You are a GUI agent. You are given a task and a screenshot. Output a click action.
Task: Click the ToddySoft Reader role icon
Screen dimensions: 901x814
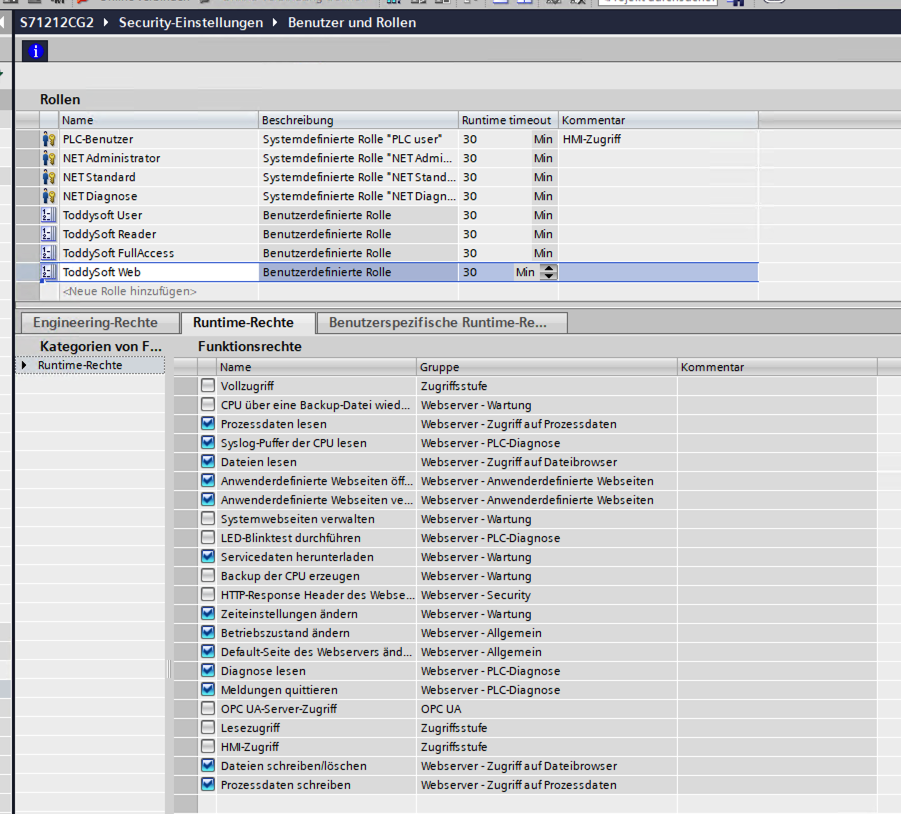[49, 234]
